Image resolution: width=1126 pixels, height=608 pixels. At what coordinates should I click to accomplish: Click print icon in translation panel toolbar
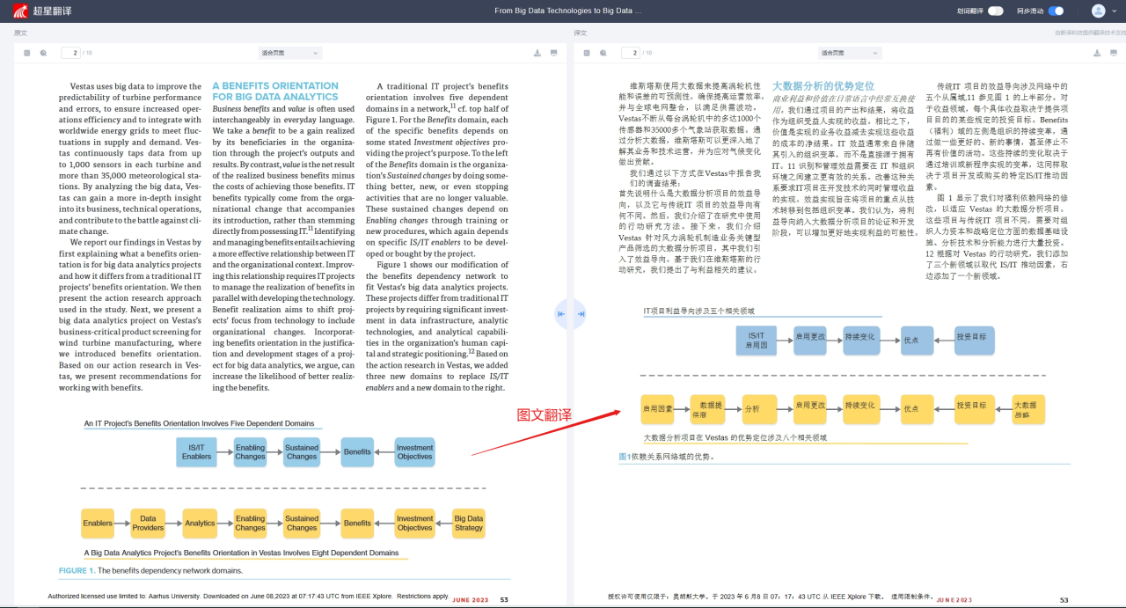pyautogui.click(x=1114, y=52)
